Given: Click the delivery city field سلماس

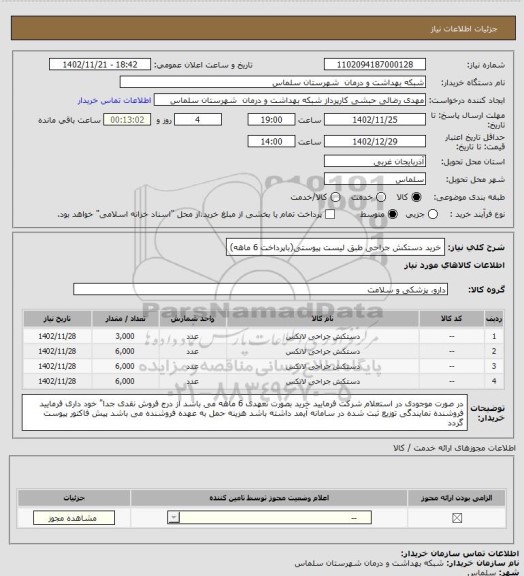Looking at the screenshot, I should [x=375, y=179].
